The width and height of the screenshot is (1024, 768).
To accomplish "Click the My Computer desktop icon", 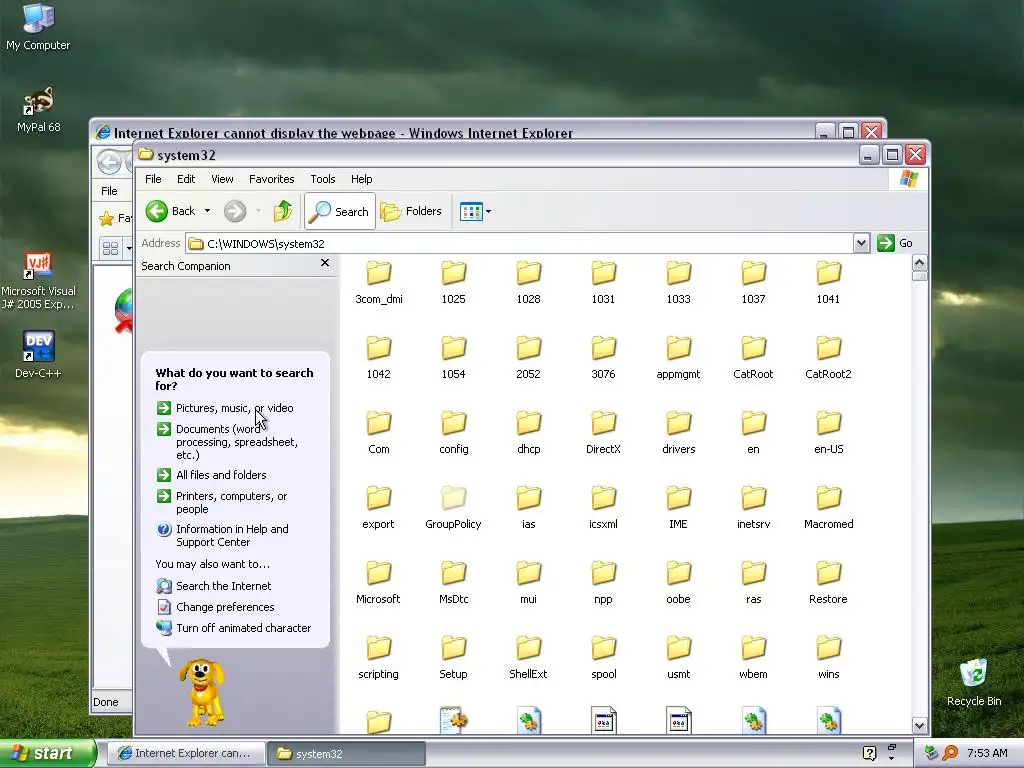I will [38, 26].
